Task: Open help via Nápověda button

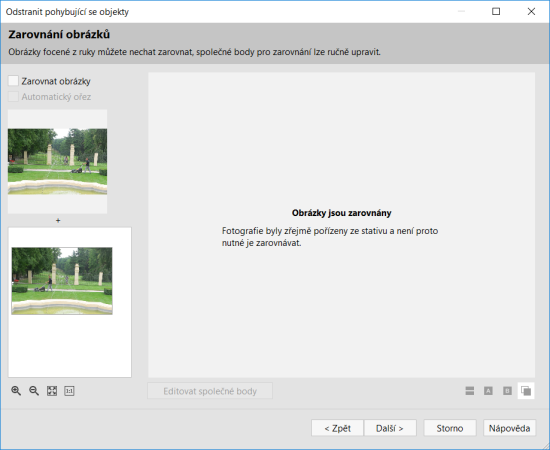Action: (510, 428)
